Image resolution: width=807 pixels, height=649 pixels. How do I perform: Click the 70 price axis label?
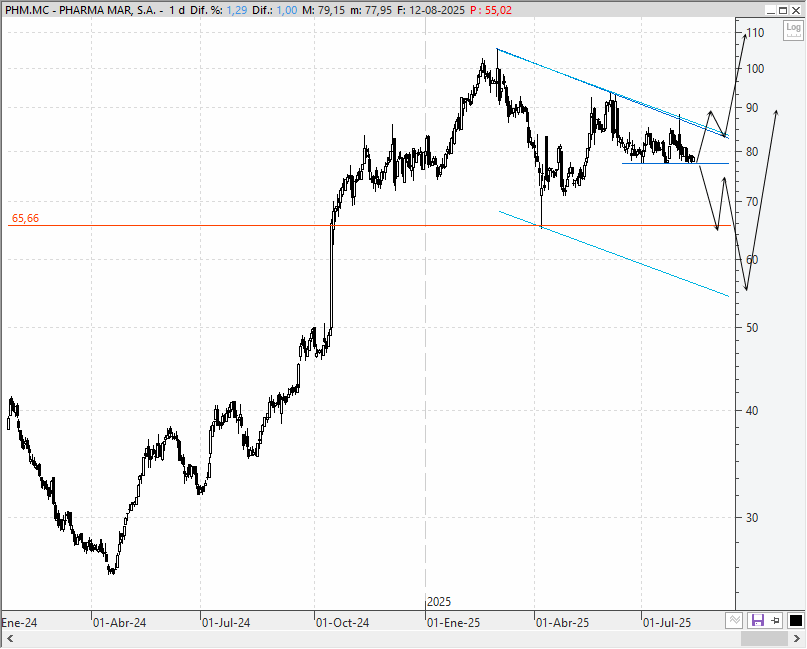coord(752,201)
